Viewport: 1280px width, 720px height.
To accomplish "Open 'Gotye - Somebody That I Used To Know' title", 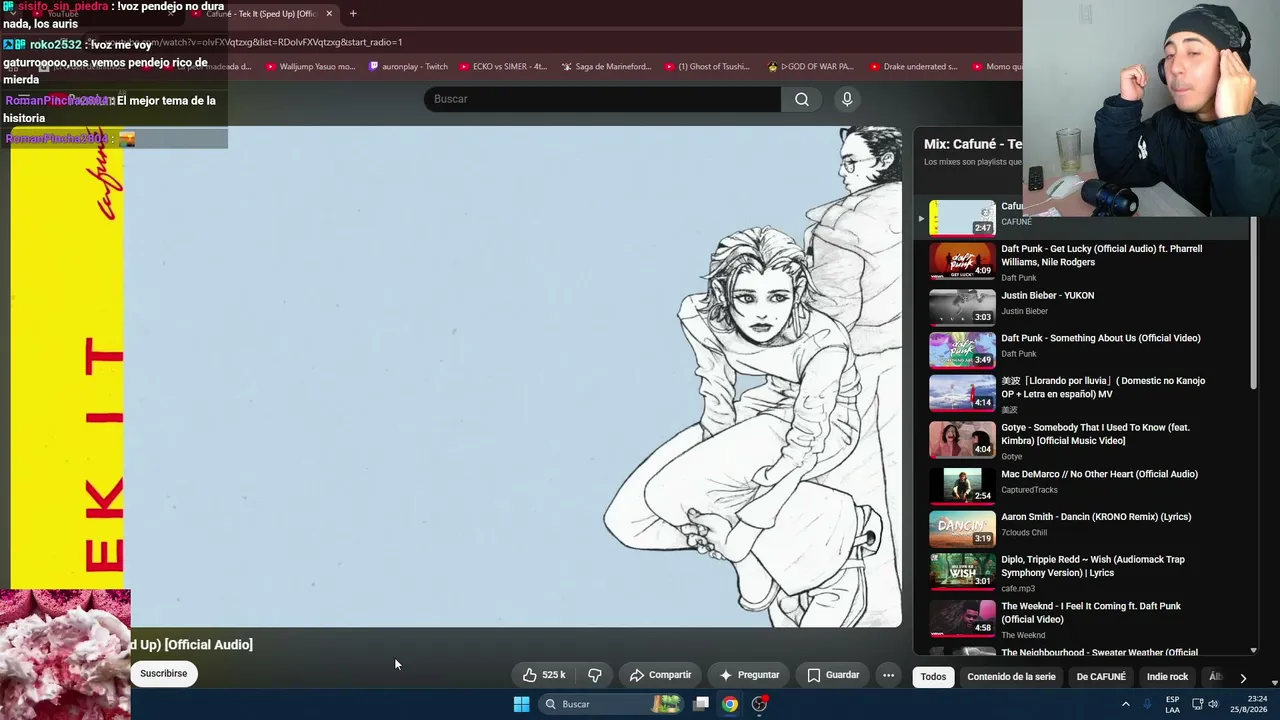I will coord(1095,434).
